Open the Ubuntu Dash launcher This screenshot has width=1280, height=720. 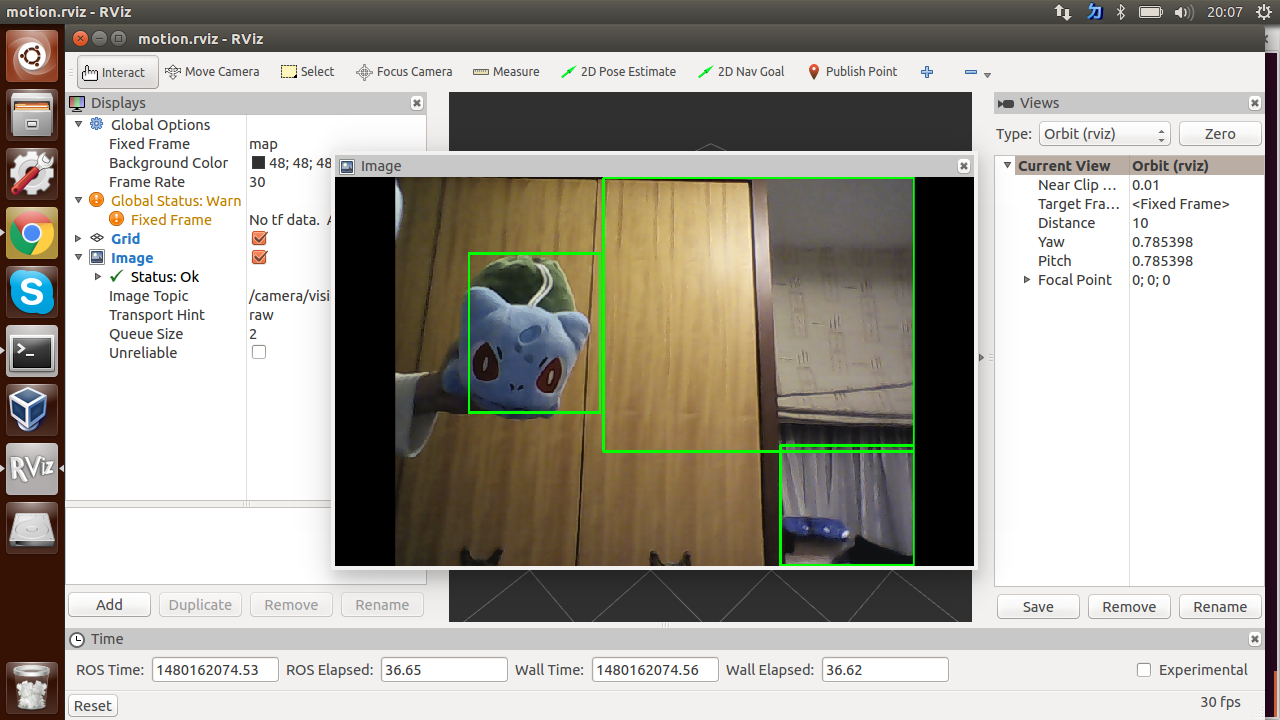coord(32,56)
